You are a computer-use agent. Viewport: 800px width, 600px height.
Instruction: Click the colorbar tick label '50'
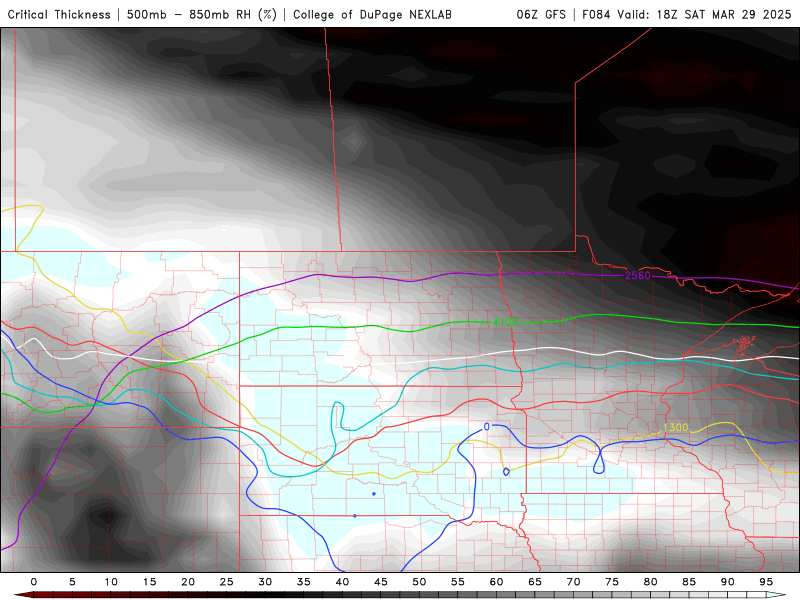[x=419, y=582]
